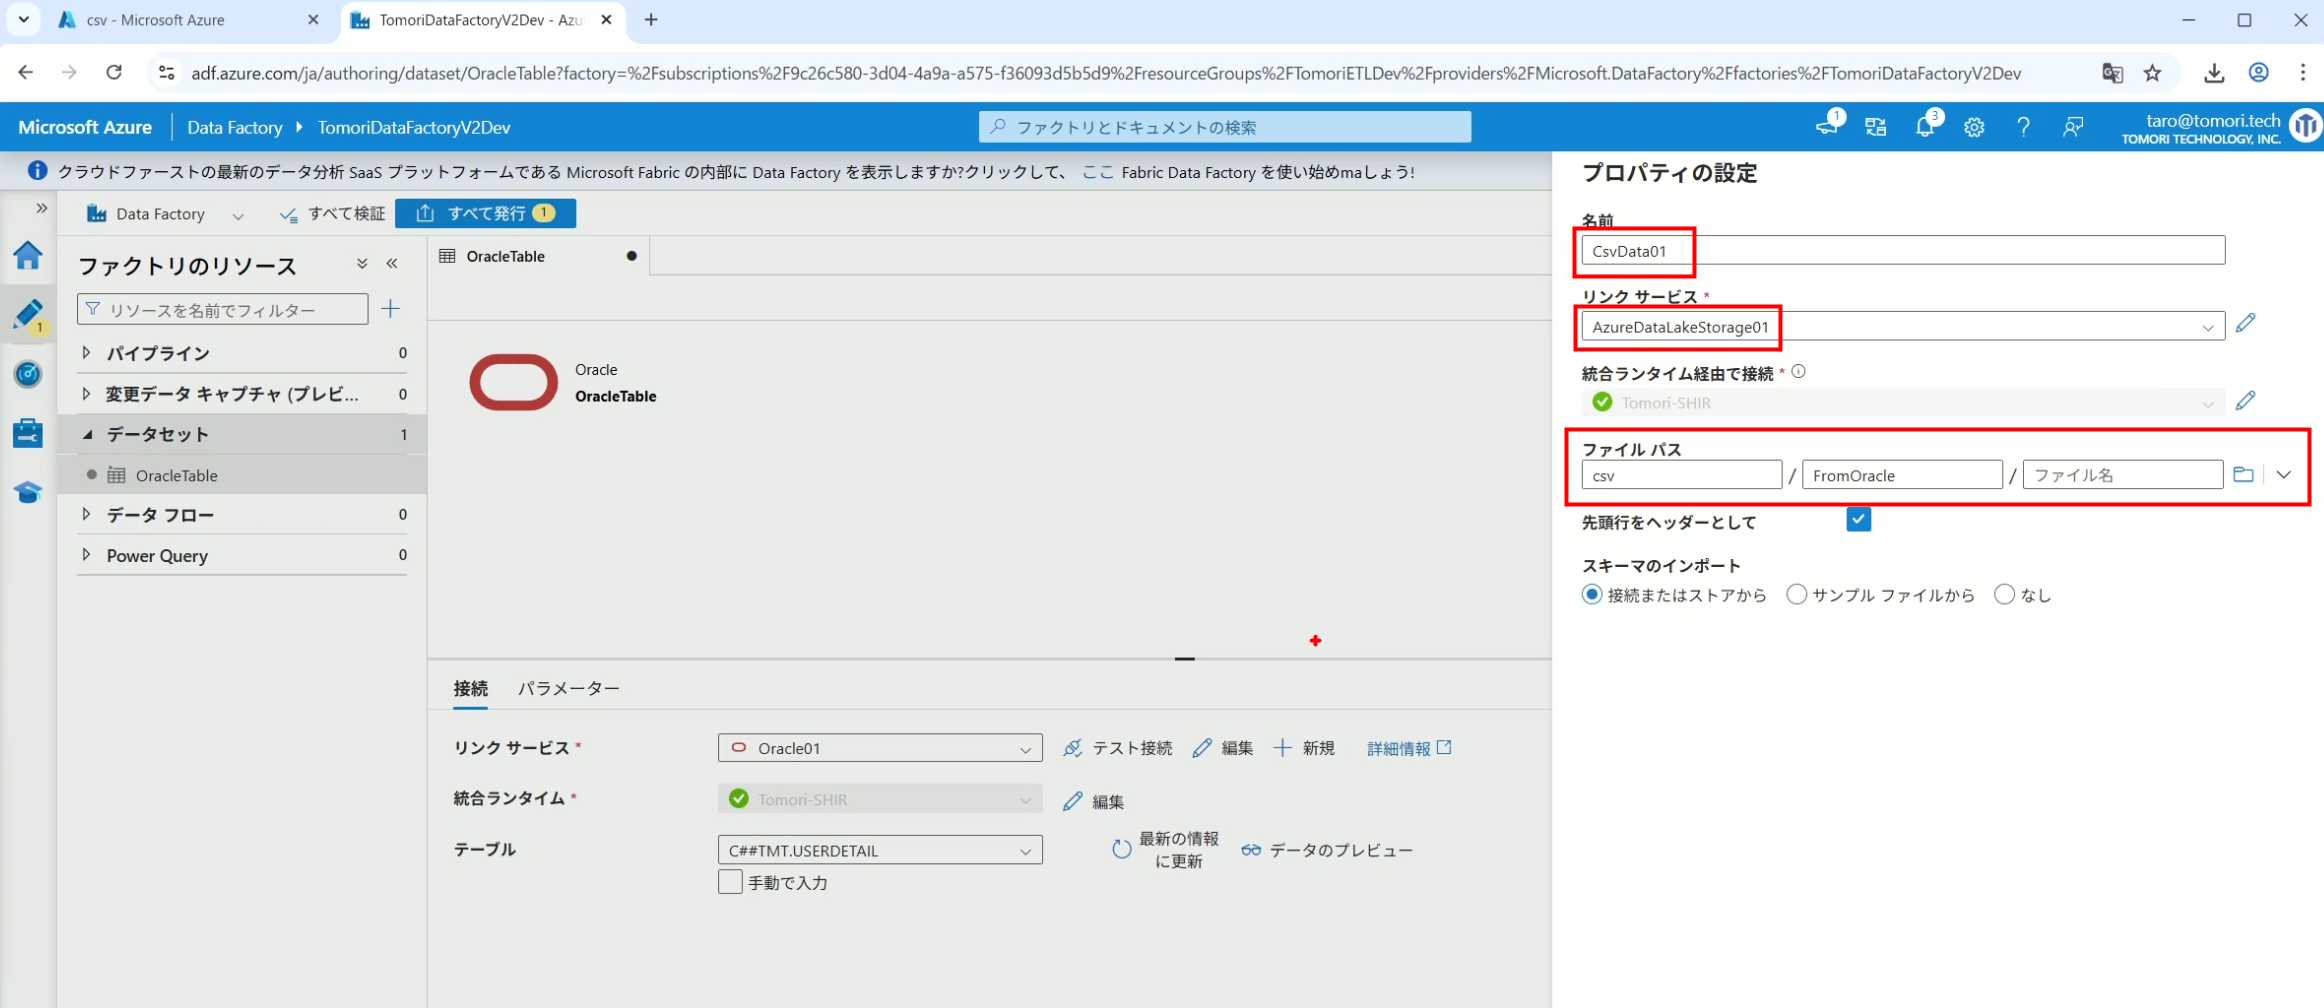
Task: Open the Home icon in left sidebar
Action: (x=28, y=256)
